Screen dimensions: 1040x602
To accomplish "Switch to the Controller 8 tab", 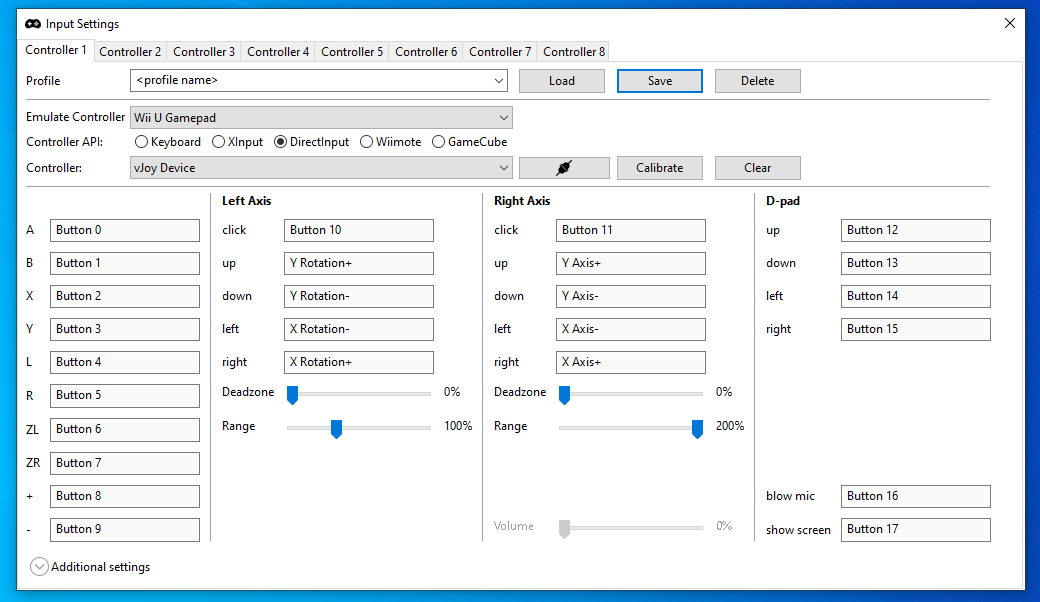I will click(x=574, y=52).
